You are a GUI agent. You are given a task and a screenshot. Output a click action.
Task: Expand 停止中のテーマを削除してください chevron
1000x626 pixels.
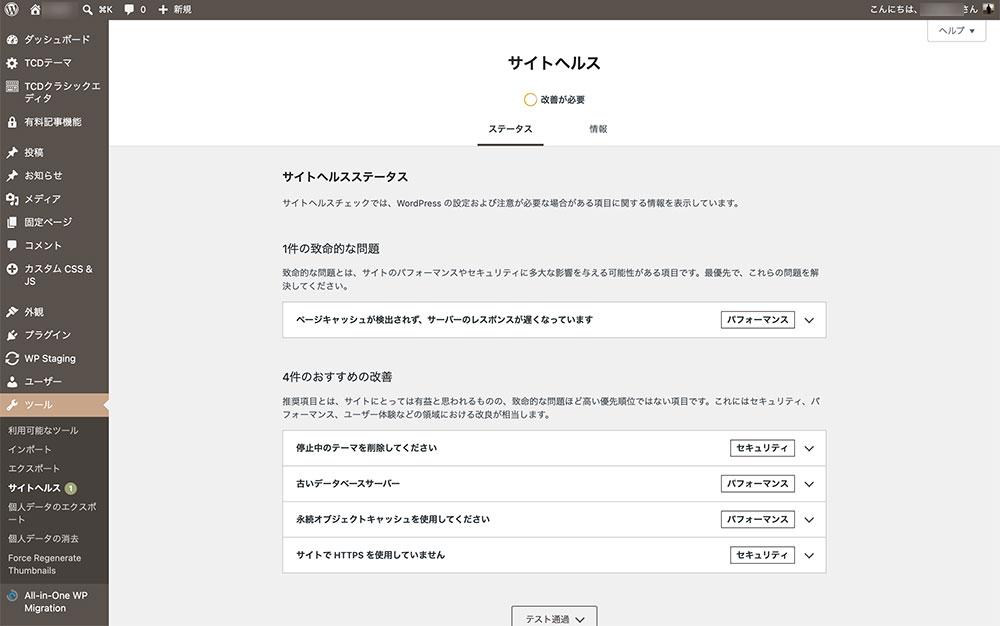(809, 448)
